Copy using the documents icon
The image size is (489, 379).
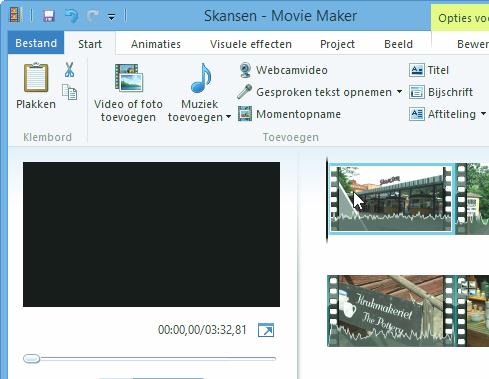click(x=70, y=92)
